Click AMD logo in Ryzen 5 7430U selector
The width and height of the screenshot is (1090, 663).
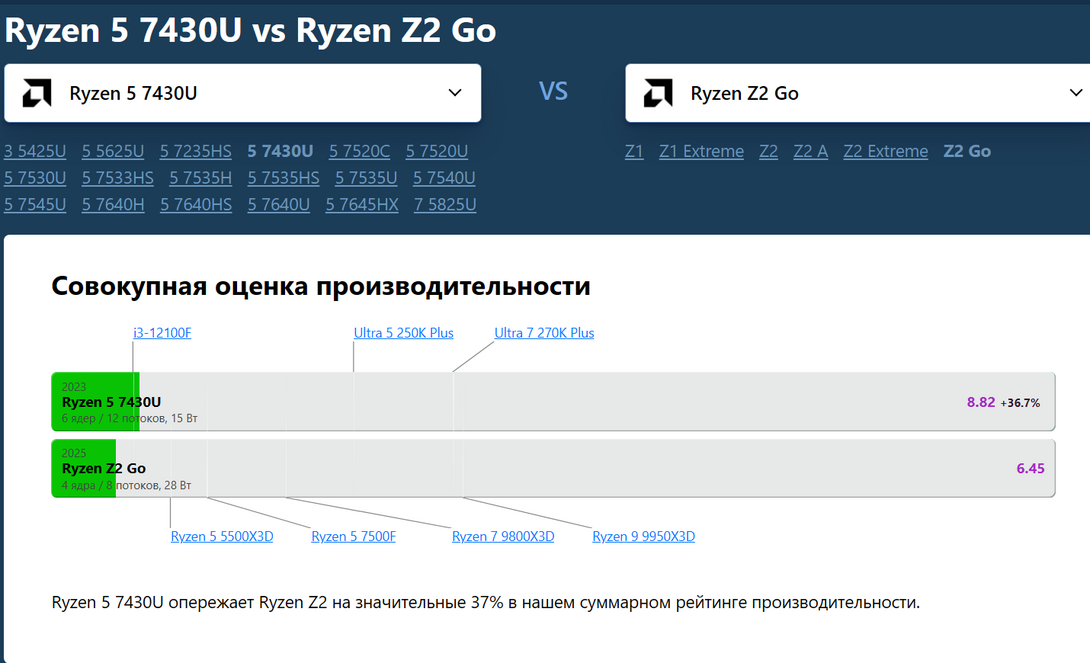tap(37, 93)
